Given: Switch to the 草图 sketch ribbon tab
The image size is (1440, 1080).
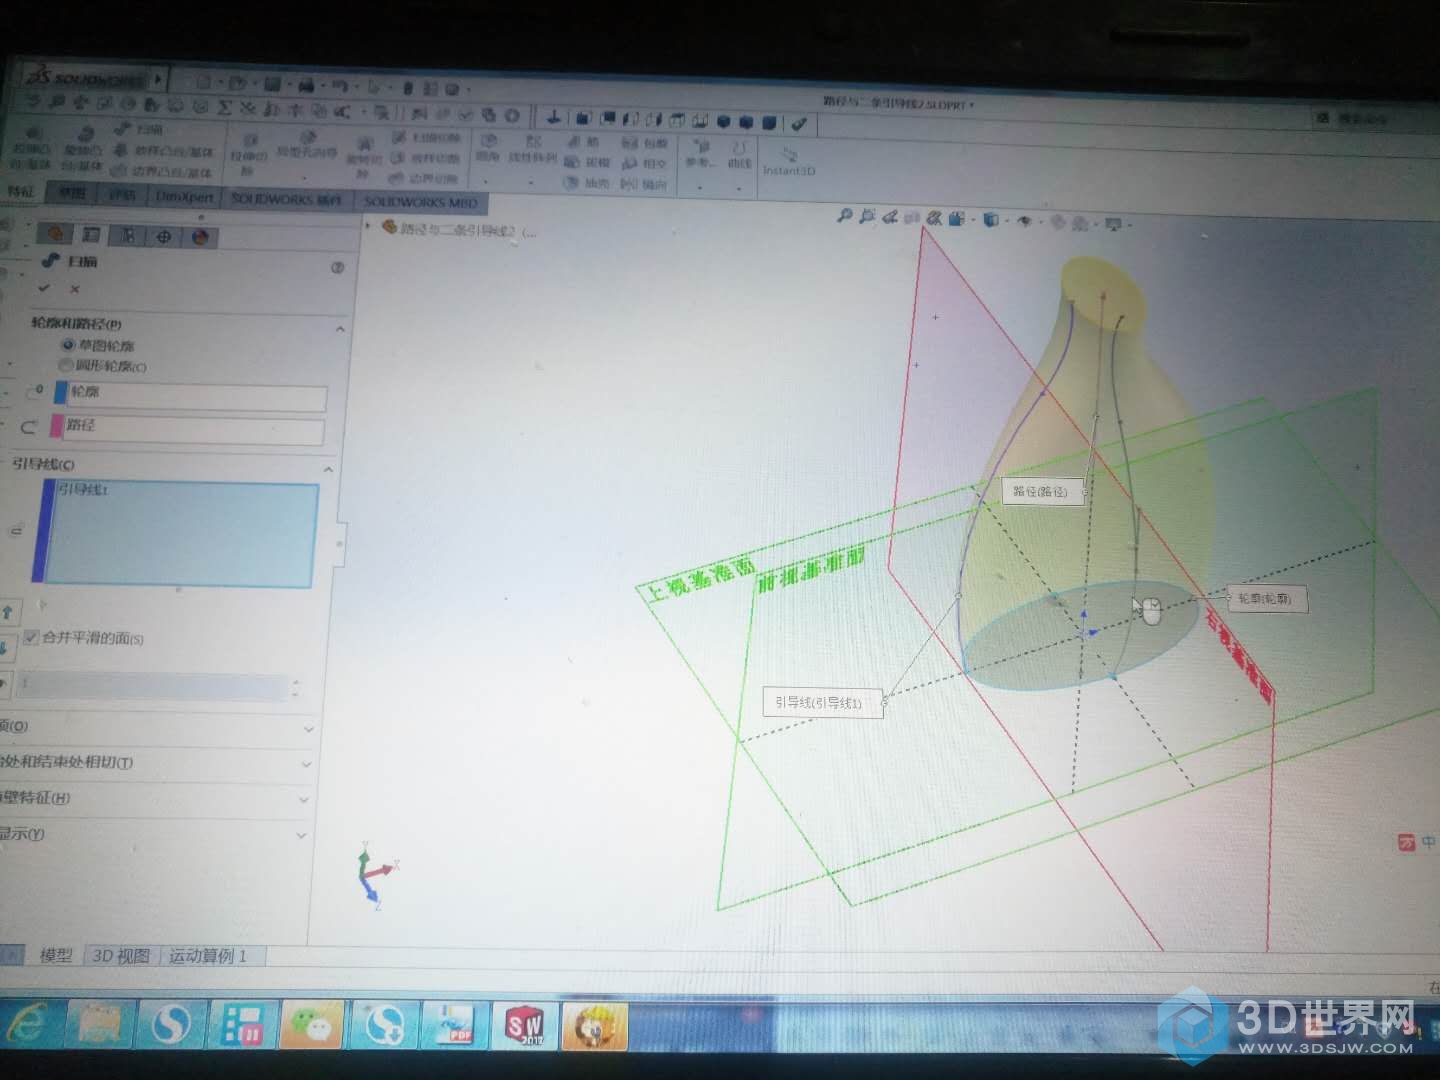Looking at the screenshot, I should [72, 192].
